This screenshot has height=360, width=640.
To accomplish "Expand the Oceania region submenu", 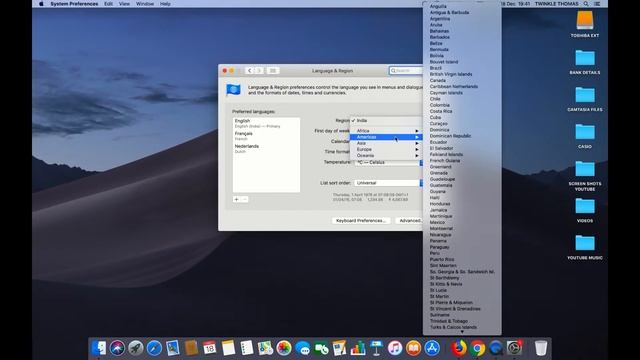I will tap(386, 156).
